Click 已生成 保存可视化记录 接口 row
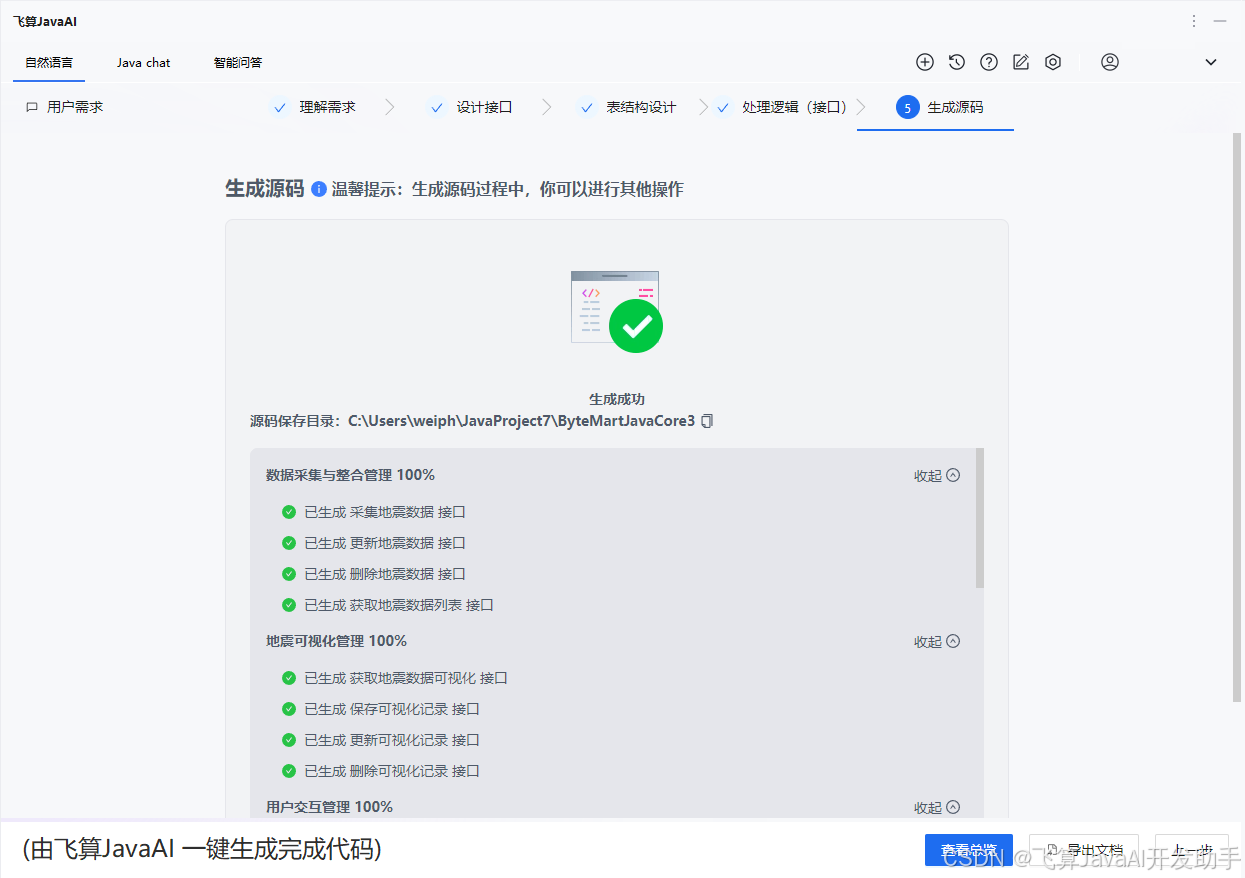The width and height of the screenshot is (1245, 878). tap(381, 709)
